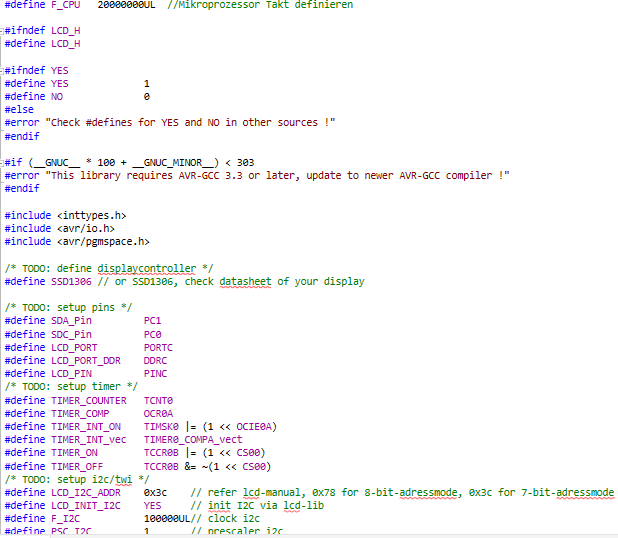Click the PC0 value
The width and height of the screenshot is (618, 538).
pyautogui.click(x=153, y=335)
